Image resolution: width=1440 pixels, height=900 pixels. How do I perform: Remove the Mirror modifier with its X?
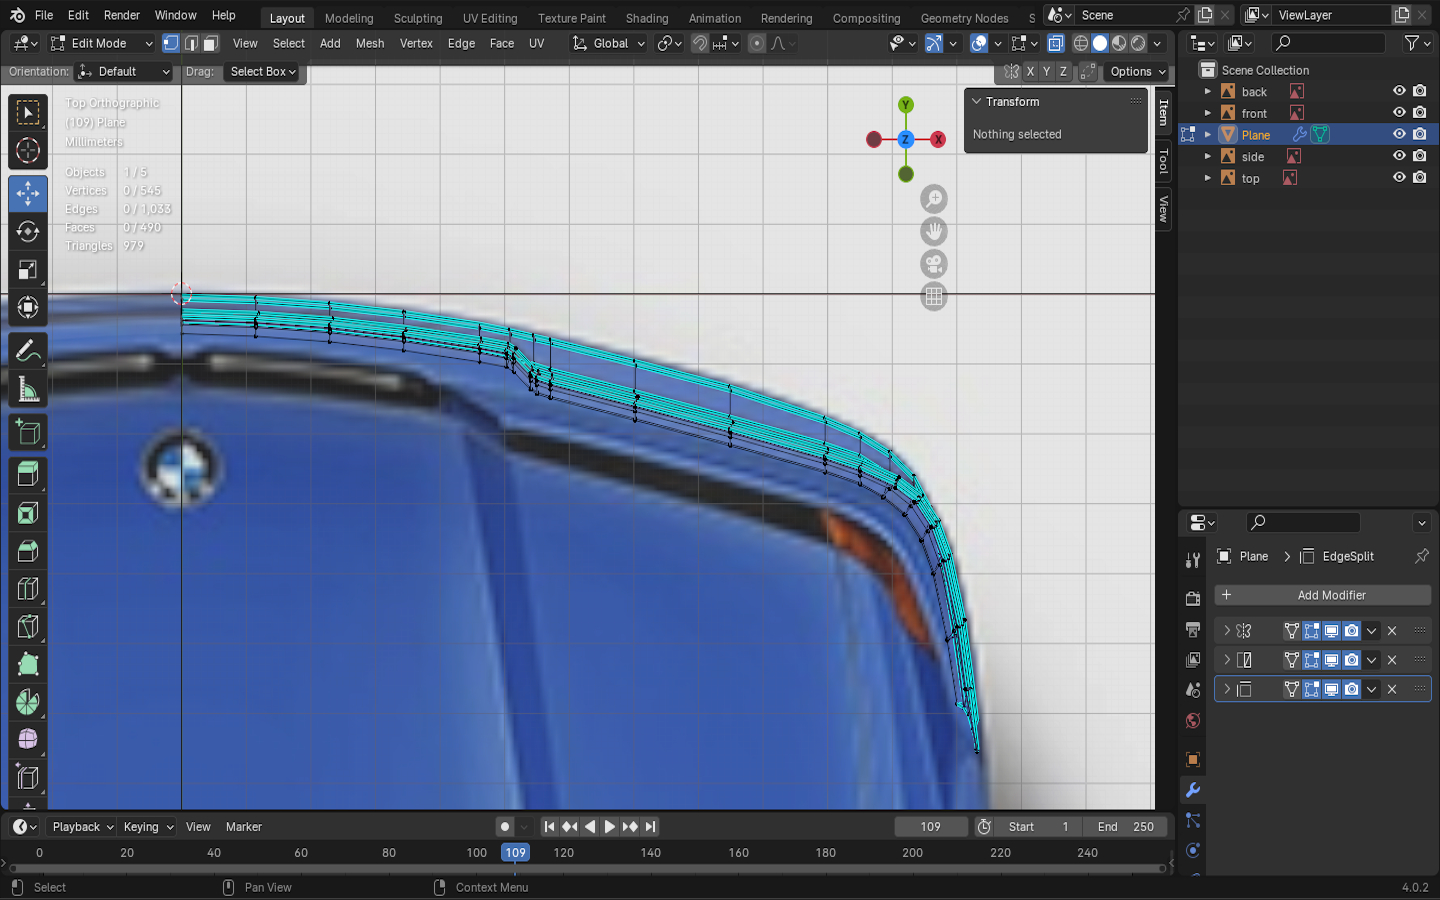(1392, 631)
